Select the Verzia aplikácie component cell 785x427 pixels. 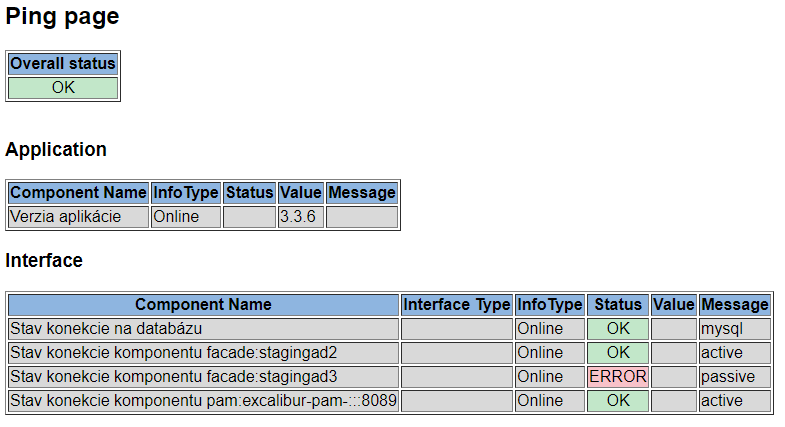pos(78,217)
